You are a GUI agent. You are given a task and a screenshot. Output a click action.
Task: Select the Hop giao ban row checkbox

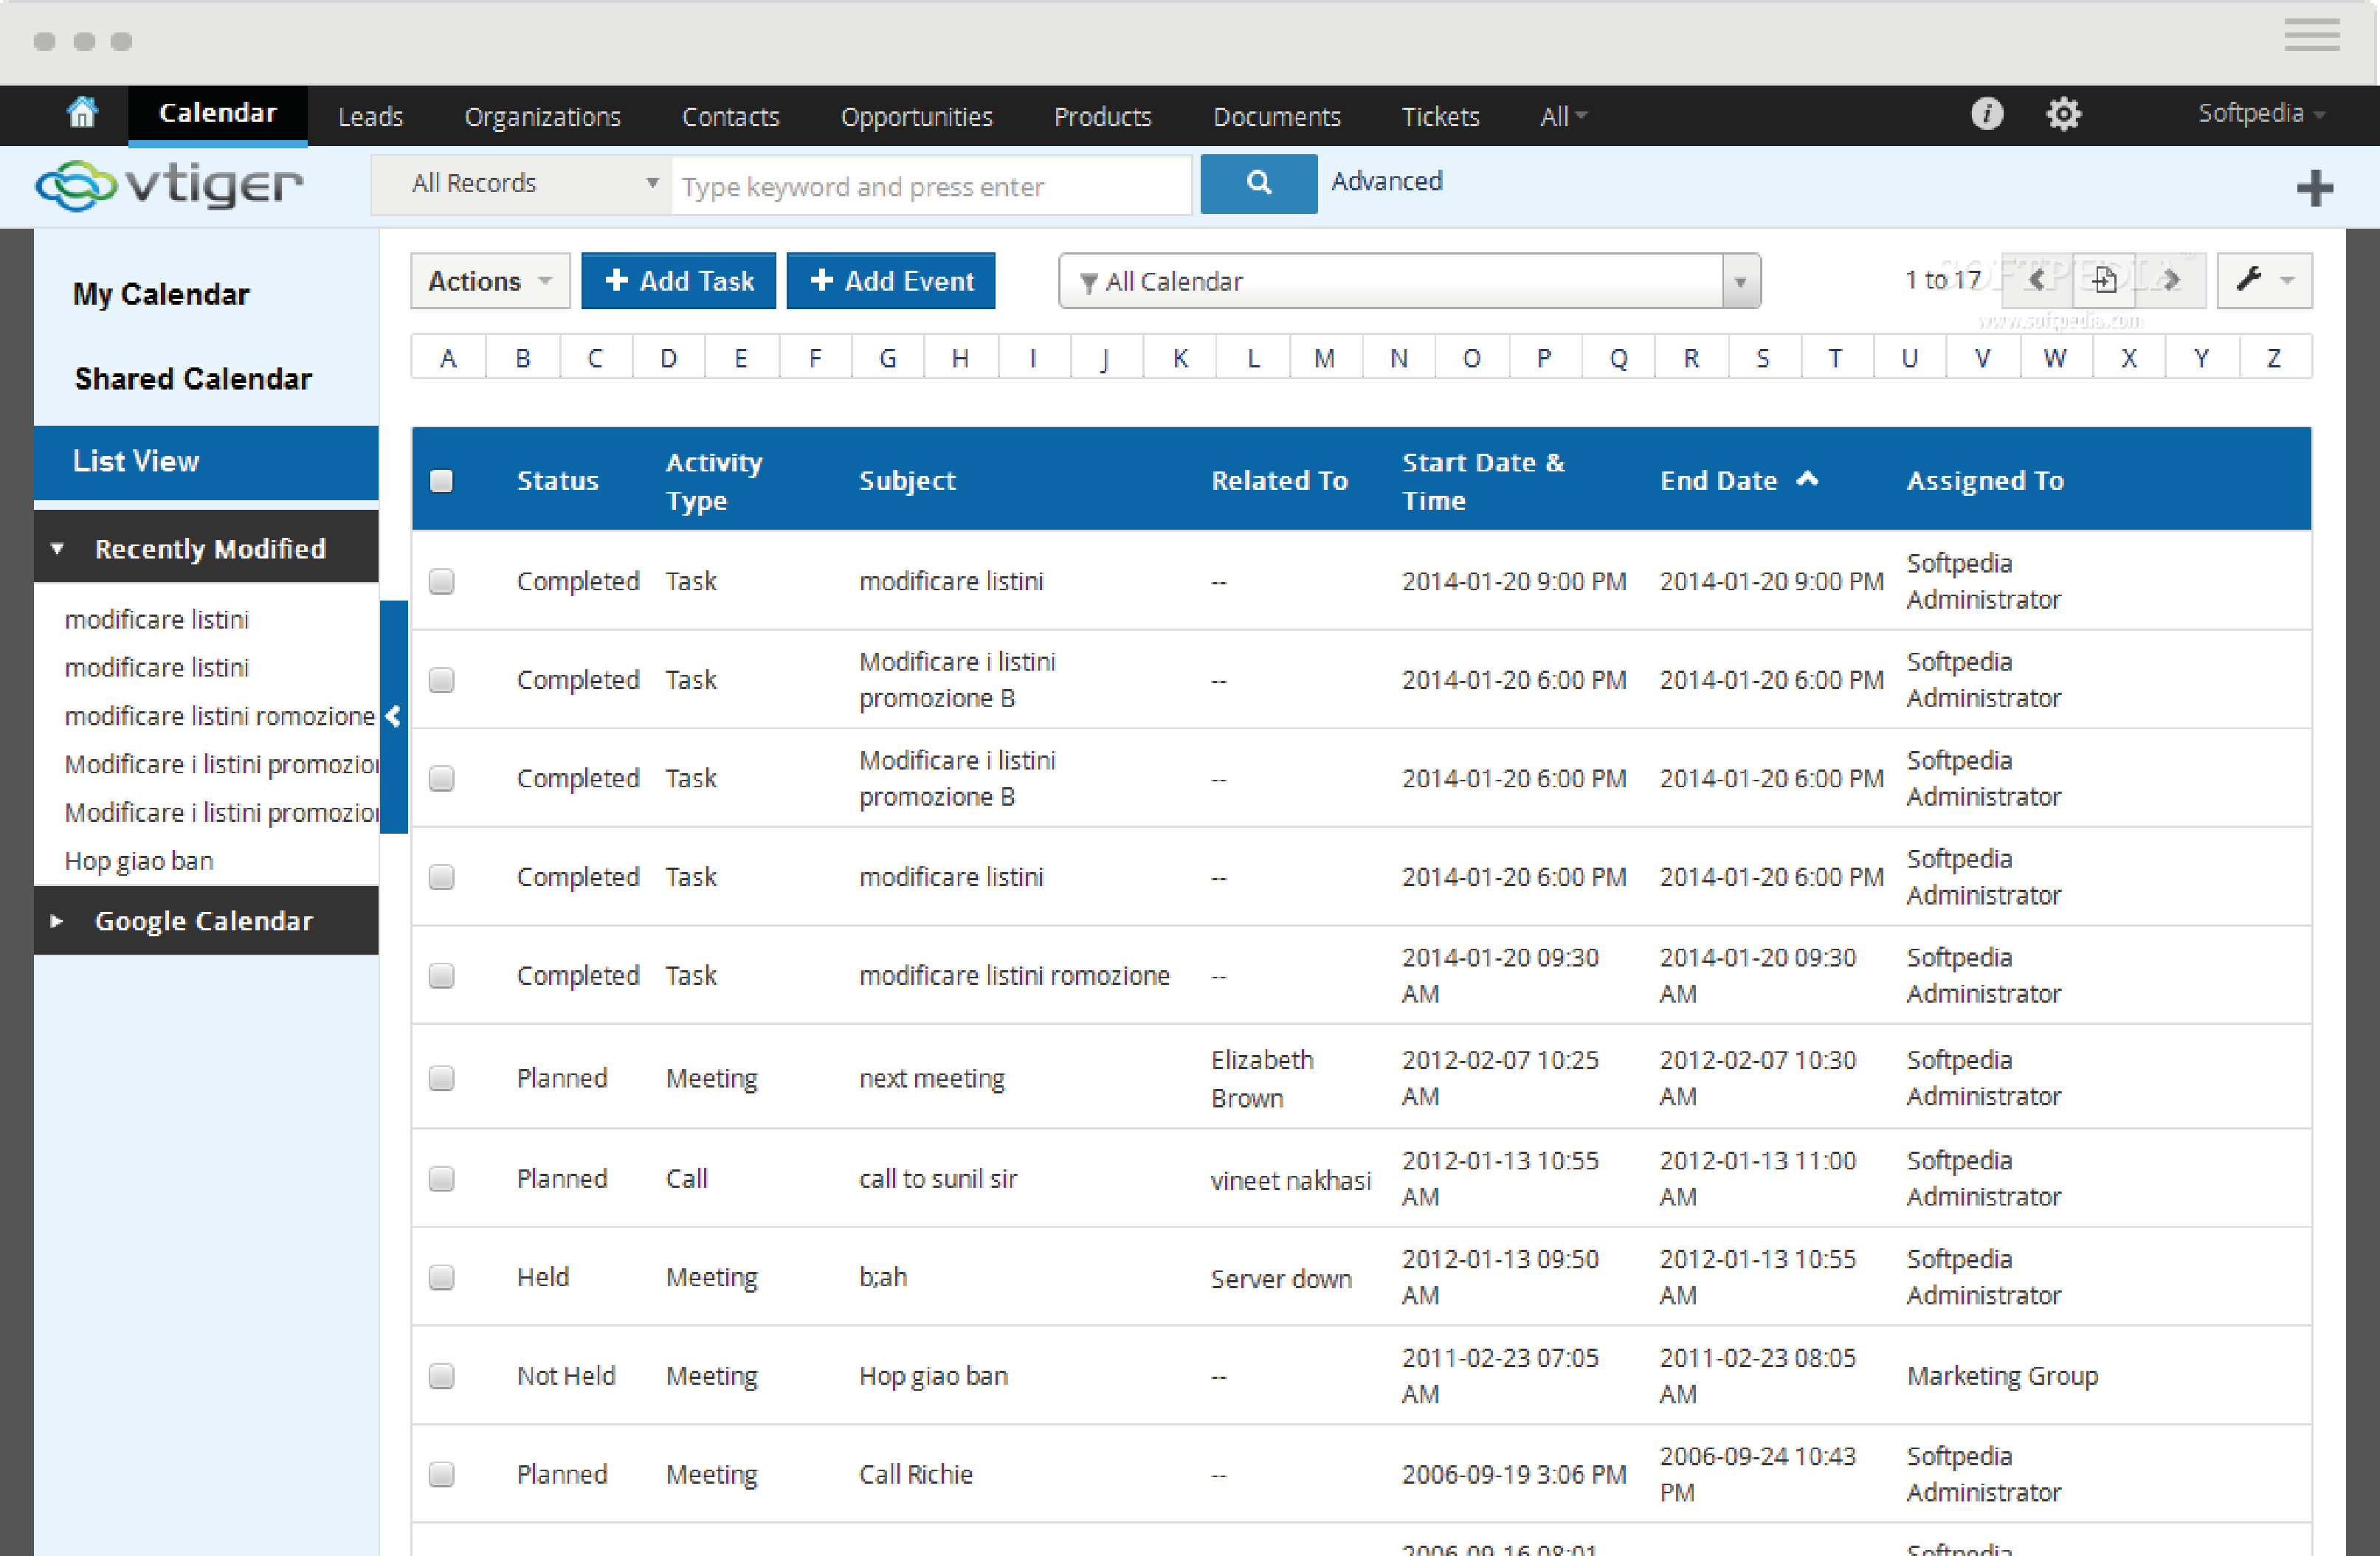point(441,1376)
